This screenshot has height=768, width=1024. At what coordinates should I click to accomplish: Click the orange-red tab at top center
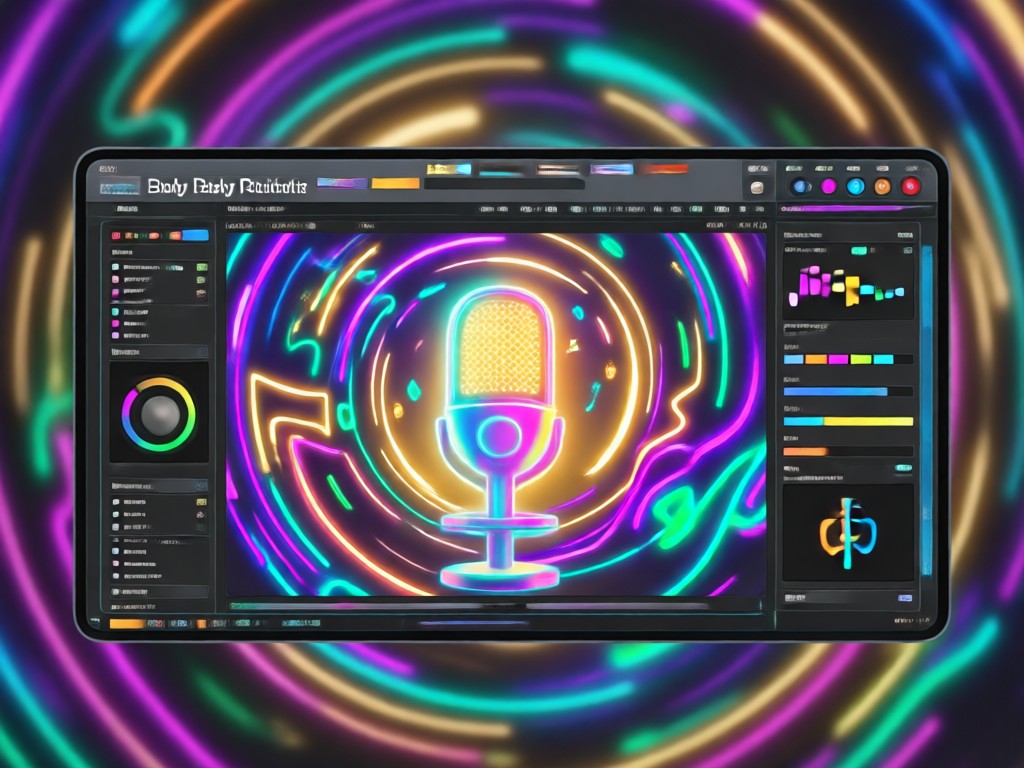(664, 169)
